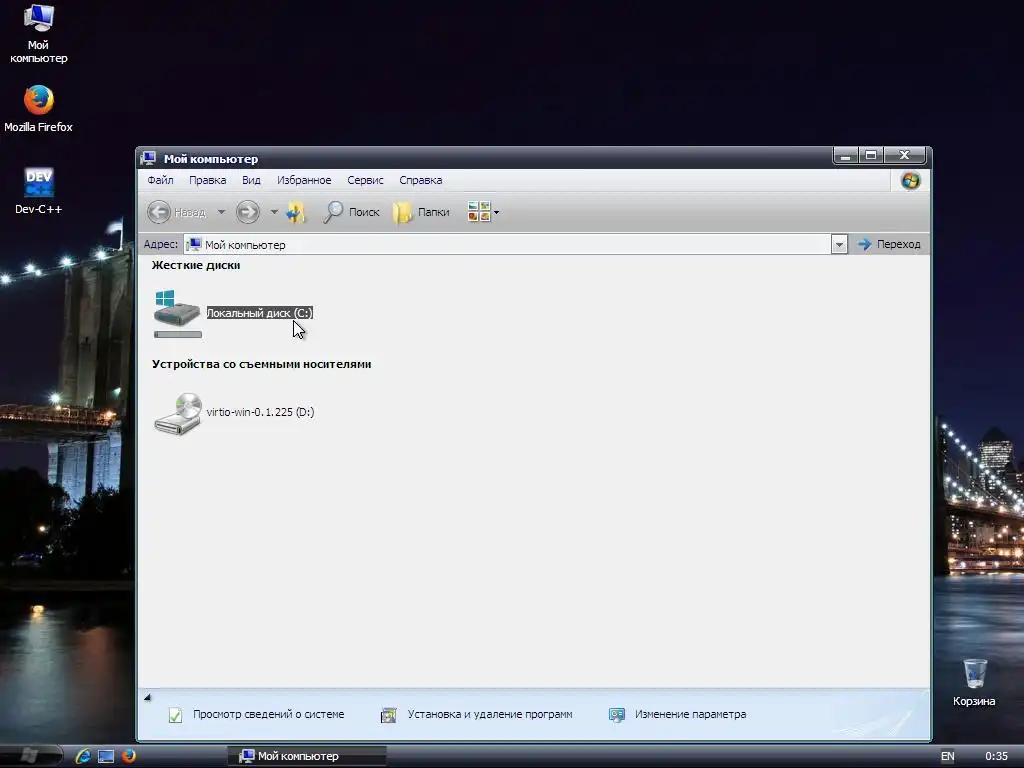The image size is (1024, 768).
Task: Open Установка и удаление программ link
Action: tap(490, 714)
